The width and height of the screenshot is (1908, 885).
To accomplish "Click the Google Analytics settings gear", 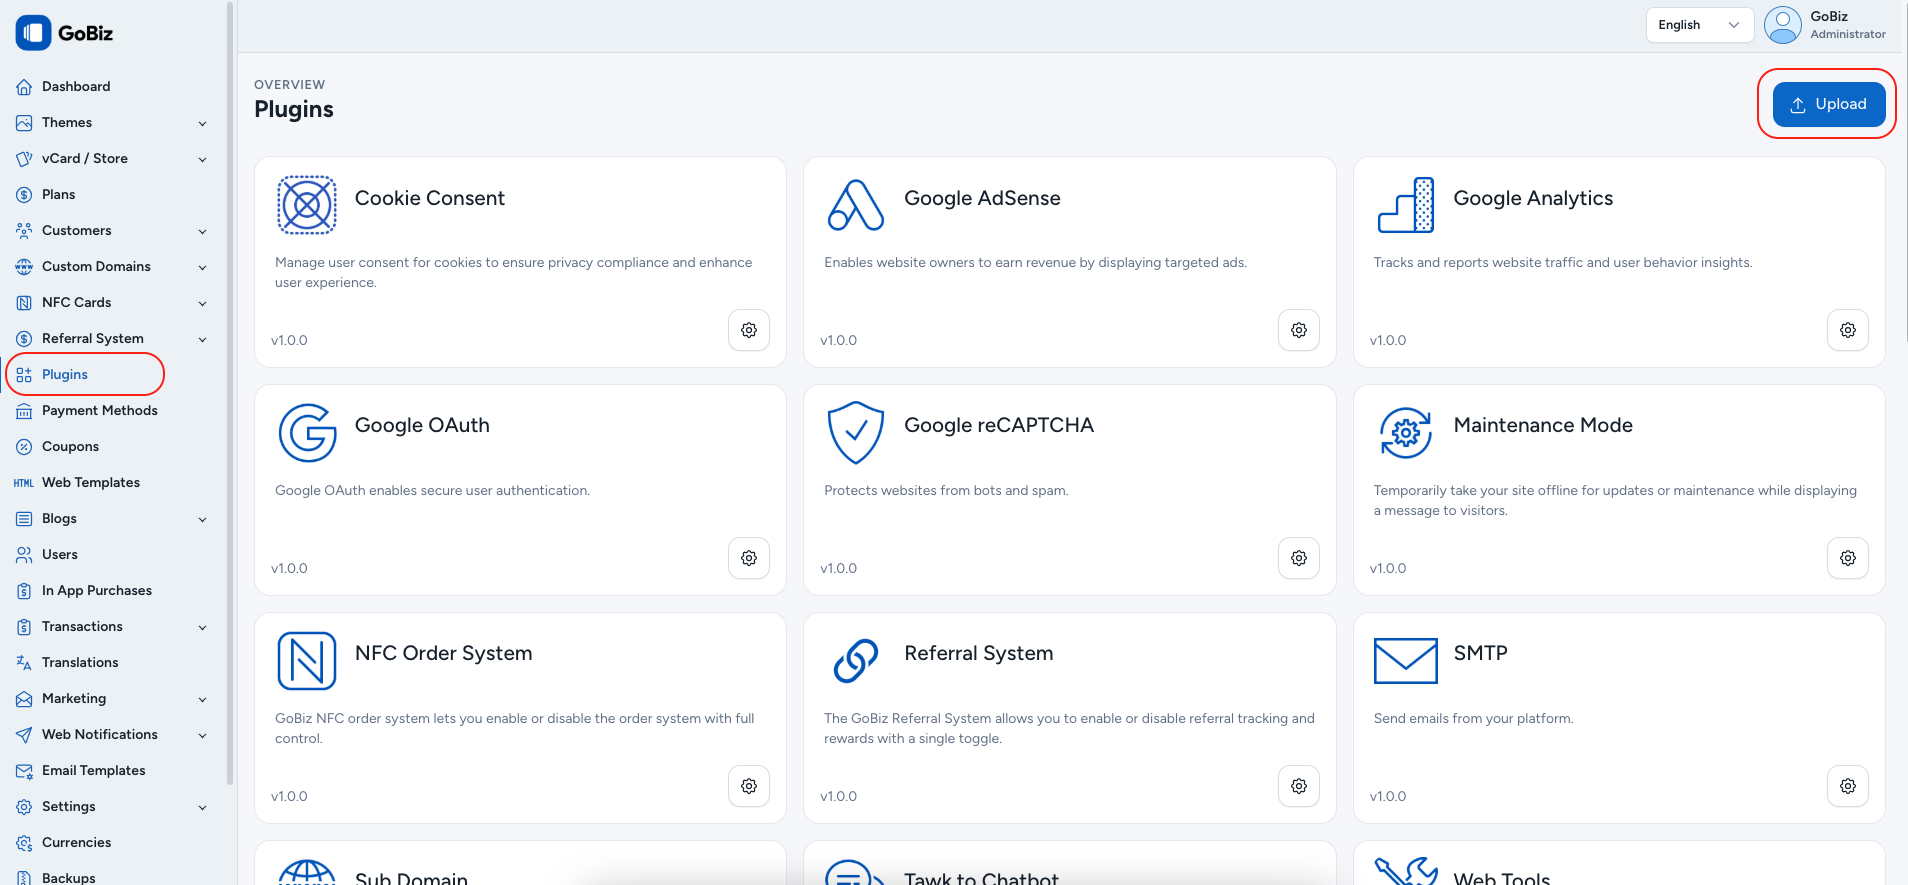I will point(1847,330).
